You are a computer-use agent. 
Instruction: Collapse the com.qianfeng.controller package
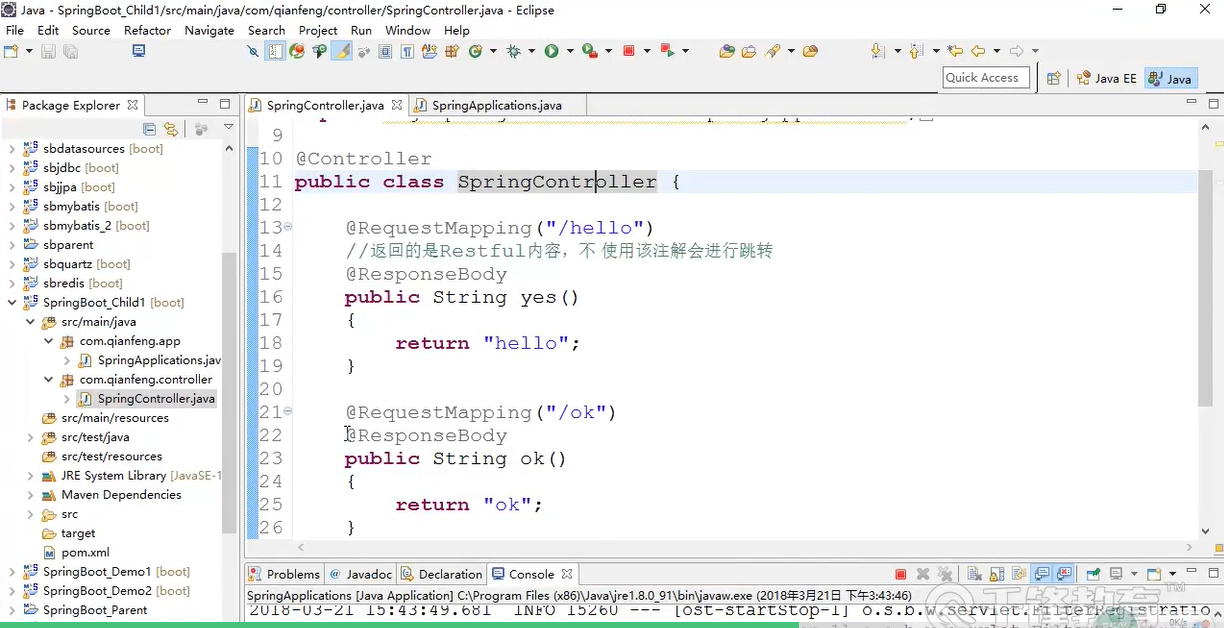pyautogui.click(x=48, y=380)
